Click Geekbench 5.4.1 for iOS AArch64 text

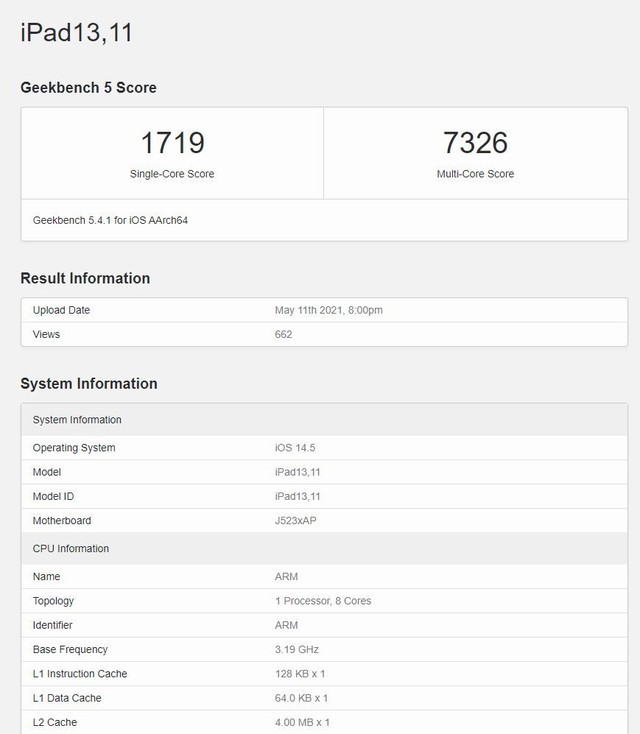coord(110,220)
